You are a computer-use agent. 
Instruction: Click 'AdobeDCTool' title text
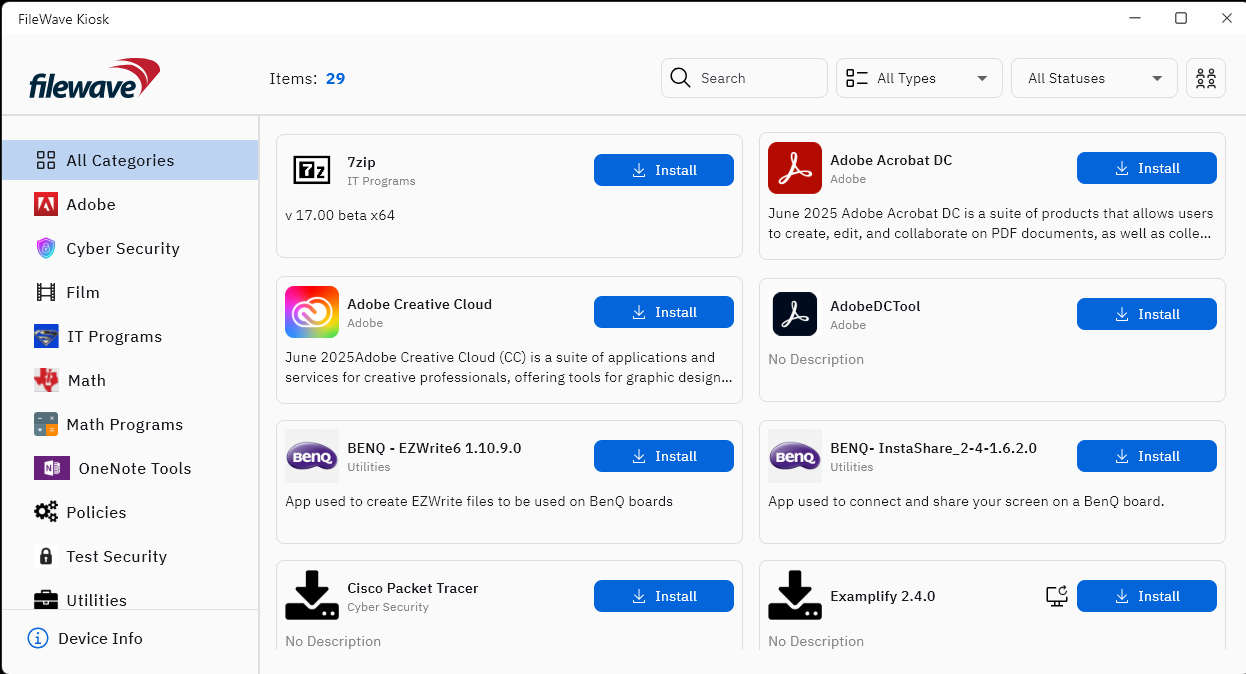coord(875,306)
